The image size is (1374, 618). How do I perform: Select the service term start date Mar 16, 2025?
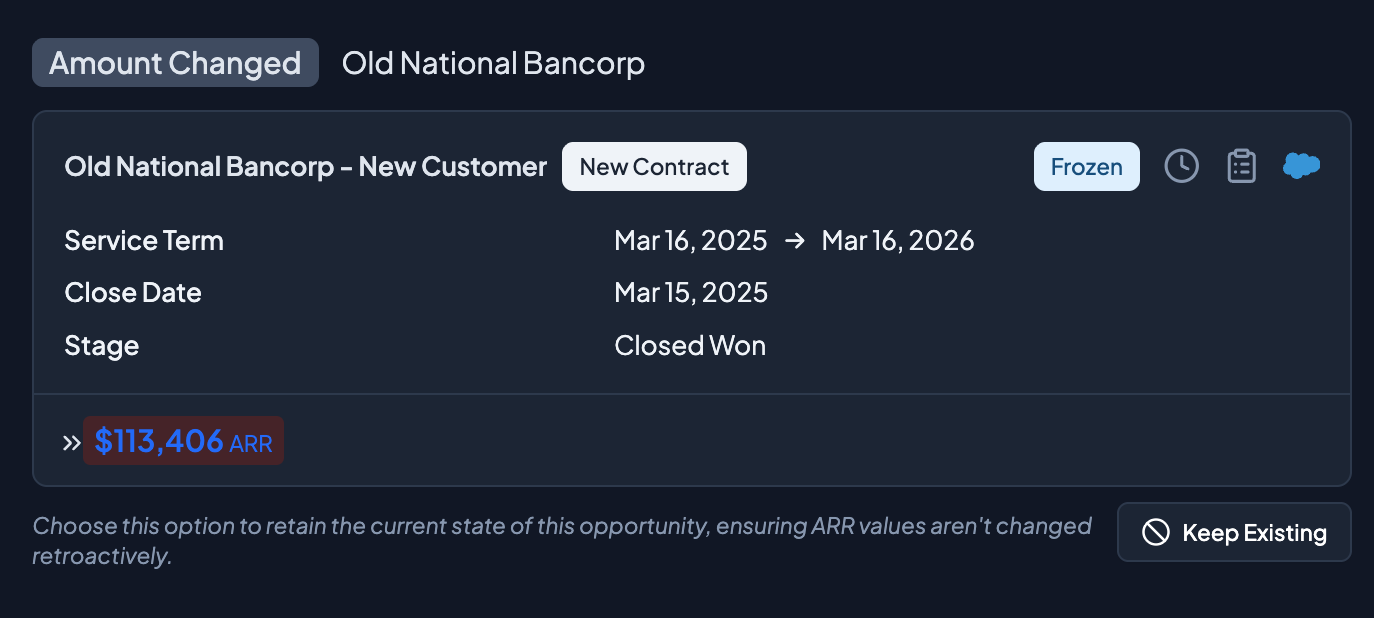point(691,241)
